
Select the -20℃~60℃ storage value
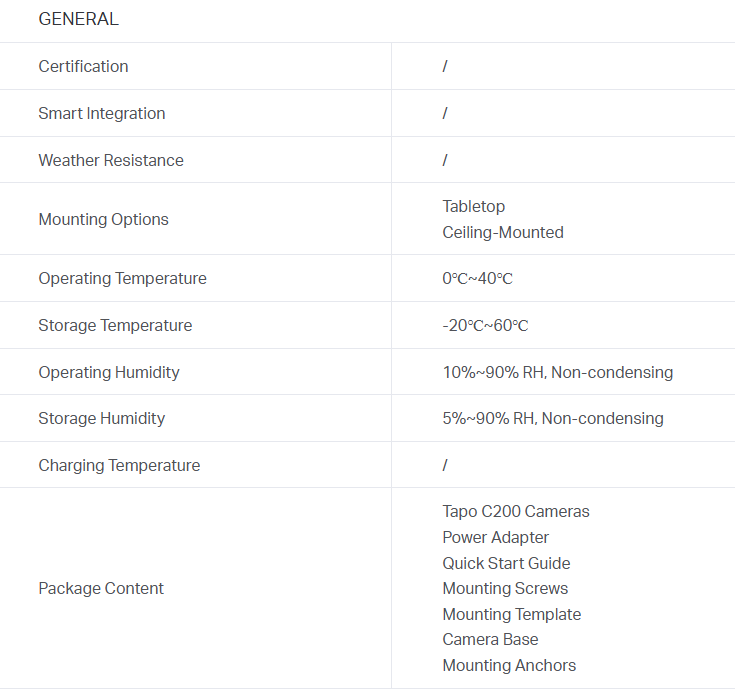pyautogui.click(x=485, y=325)
